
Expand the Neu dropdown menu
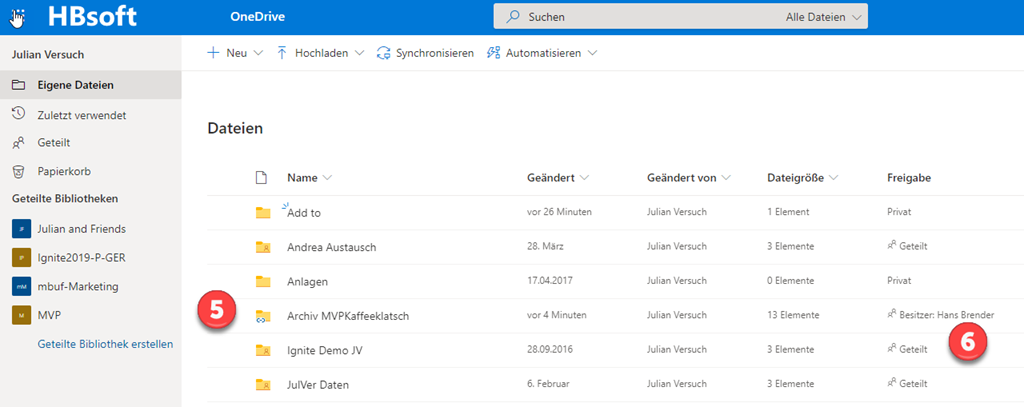coord(235,53)
